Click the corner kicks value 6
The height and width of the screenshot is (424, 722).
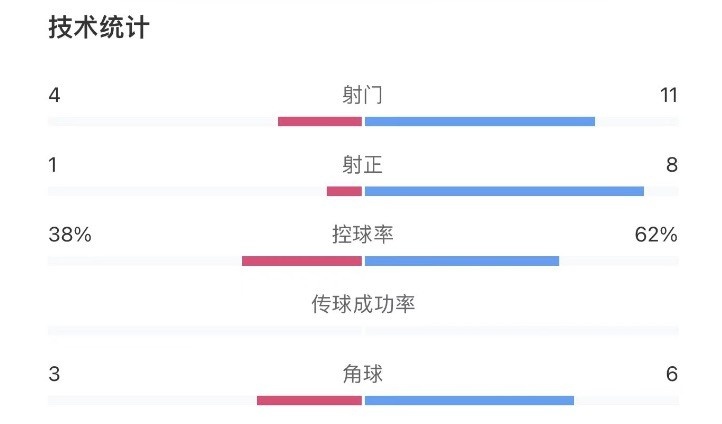(672, 374)
